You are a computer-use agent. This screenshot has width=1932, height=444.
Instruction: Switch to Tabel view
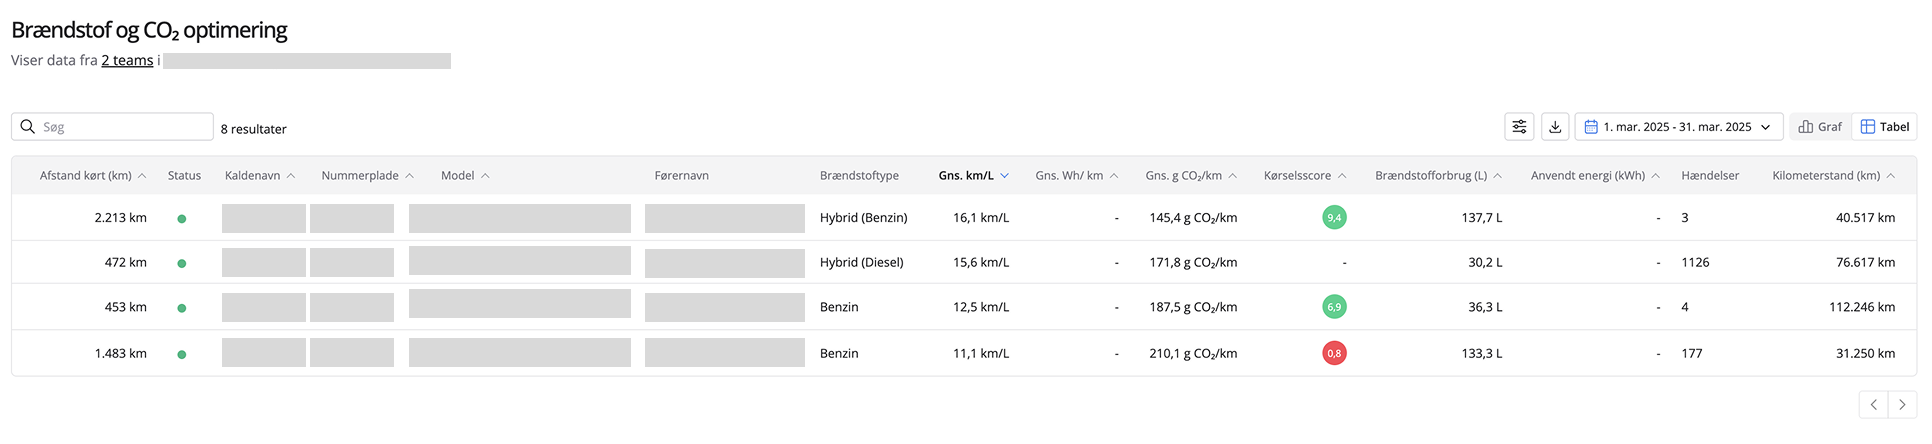(x=1885, y=127)
